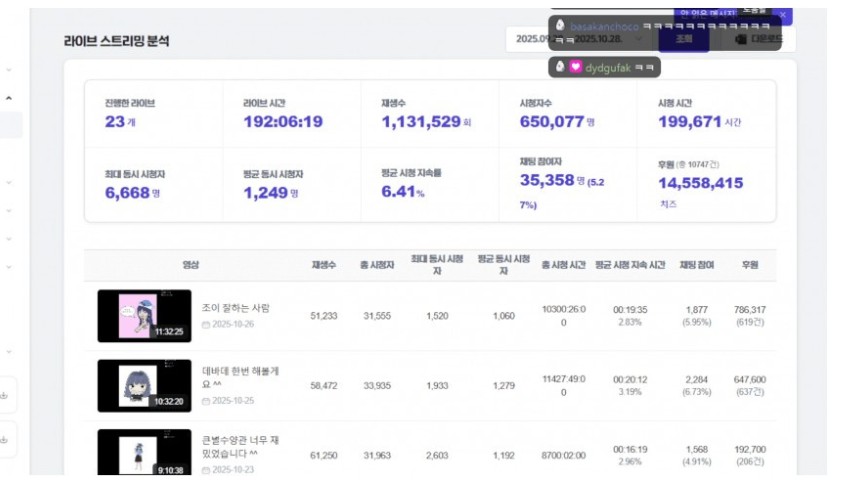The height and width of the screenshot is (496, 862).
Task: Open the 데바데 한번 해볼게요 thumbnail
Action: 144,385
